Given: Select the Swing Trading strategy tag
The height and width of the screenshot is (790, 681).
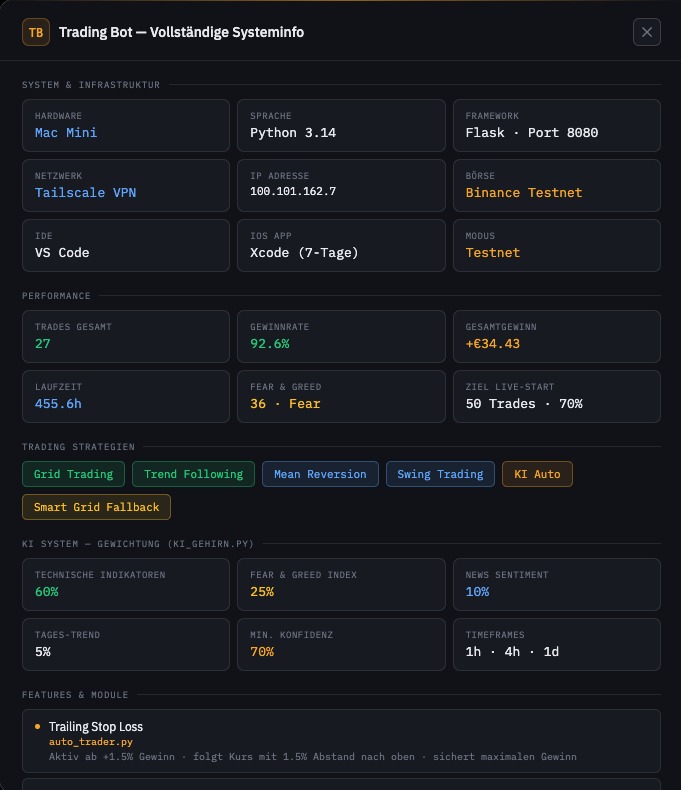Looking at the screenshot, I should [x=440, y=474].
